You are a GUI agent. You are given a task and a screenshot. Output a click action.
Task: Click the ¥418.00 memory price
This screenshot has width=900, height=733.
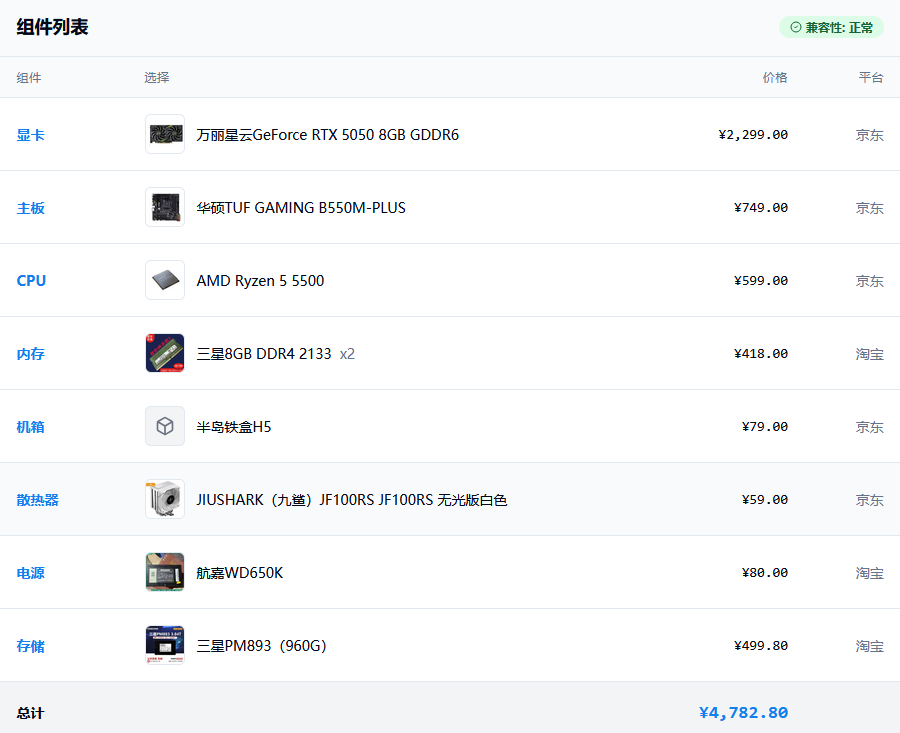(761, 353)
